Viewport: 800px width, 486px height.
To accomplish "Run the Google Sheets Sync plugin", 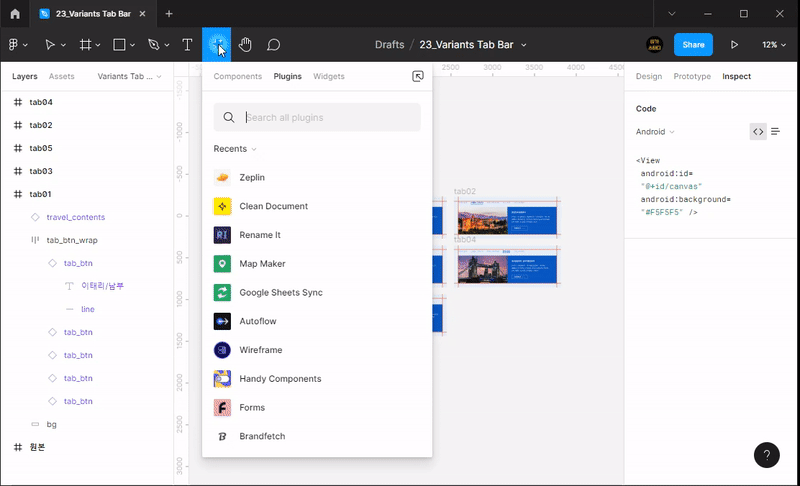I will click(317, 293).
